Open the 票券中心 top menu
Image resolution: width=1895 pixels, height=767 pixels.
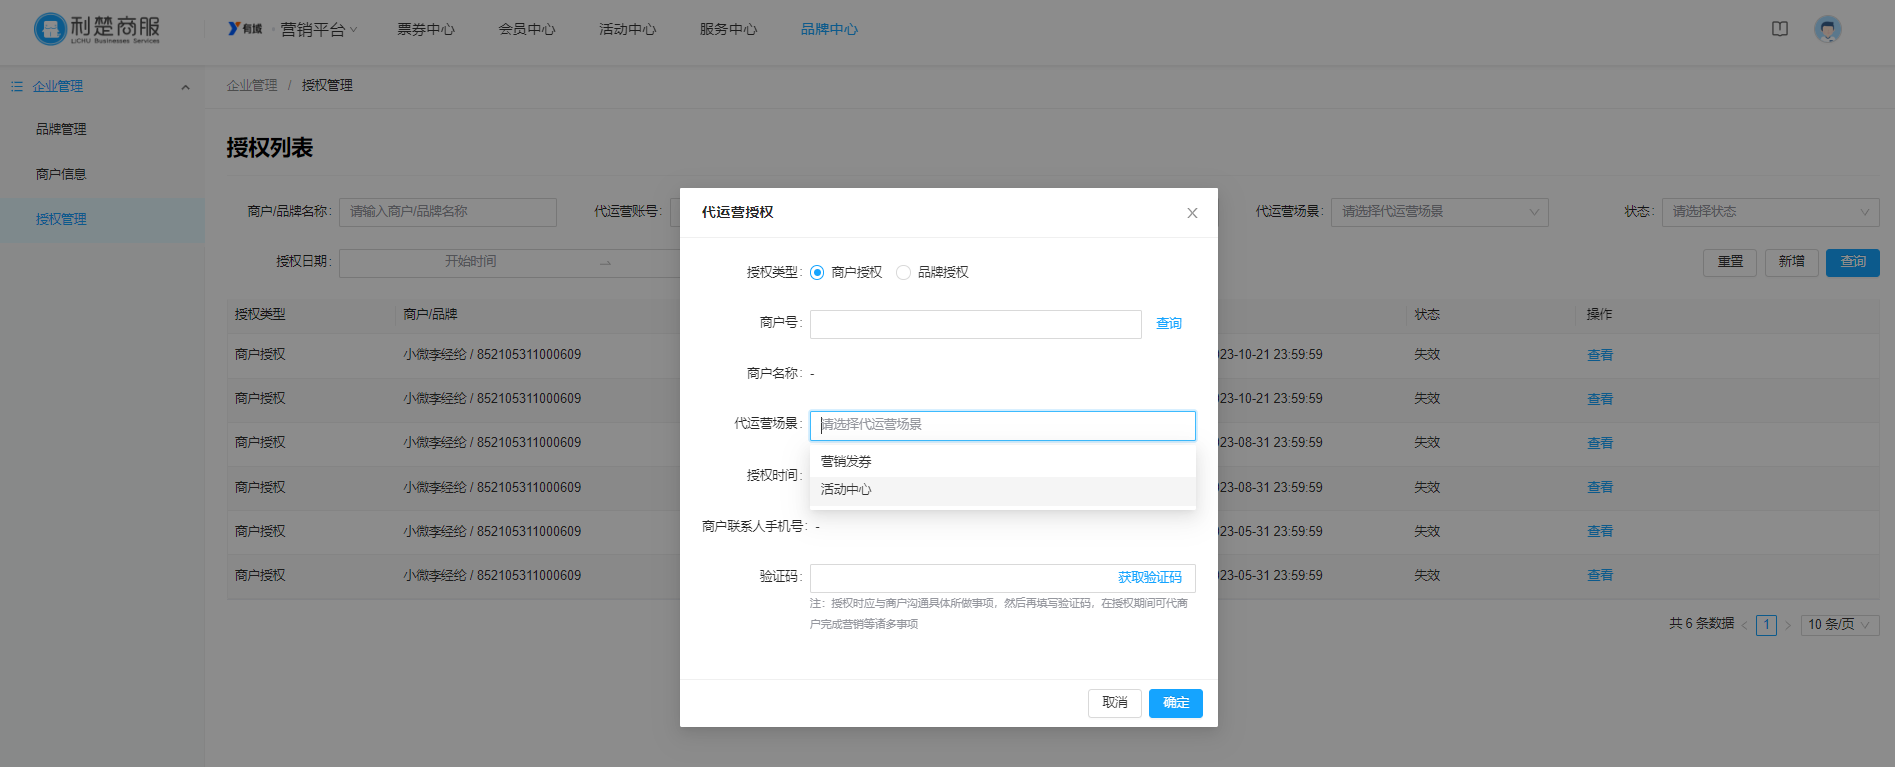pyautogui.click(x=426, y=29)
